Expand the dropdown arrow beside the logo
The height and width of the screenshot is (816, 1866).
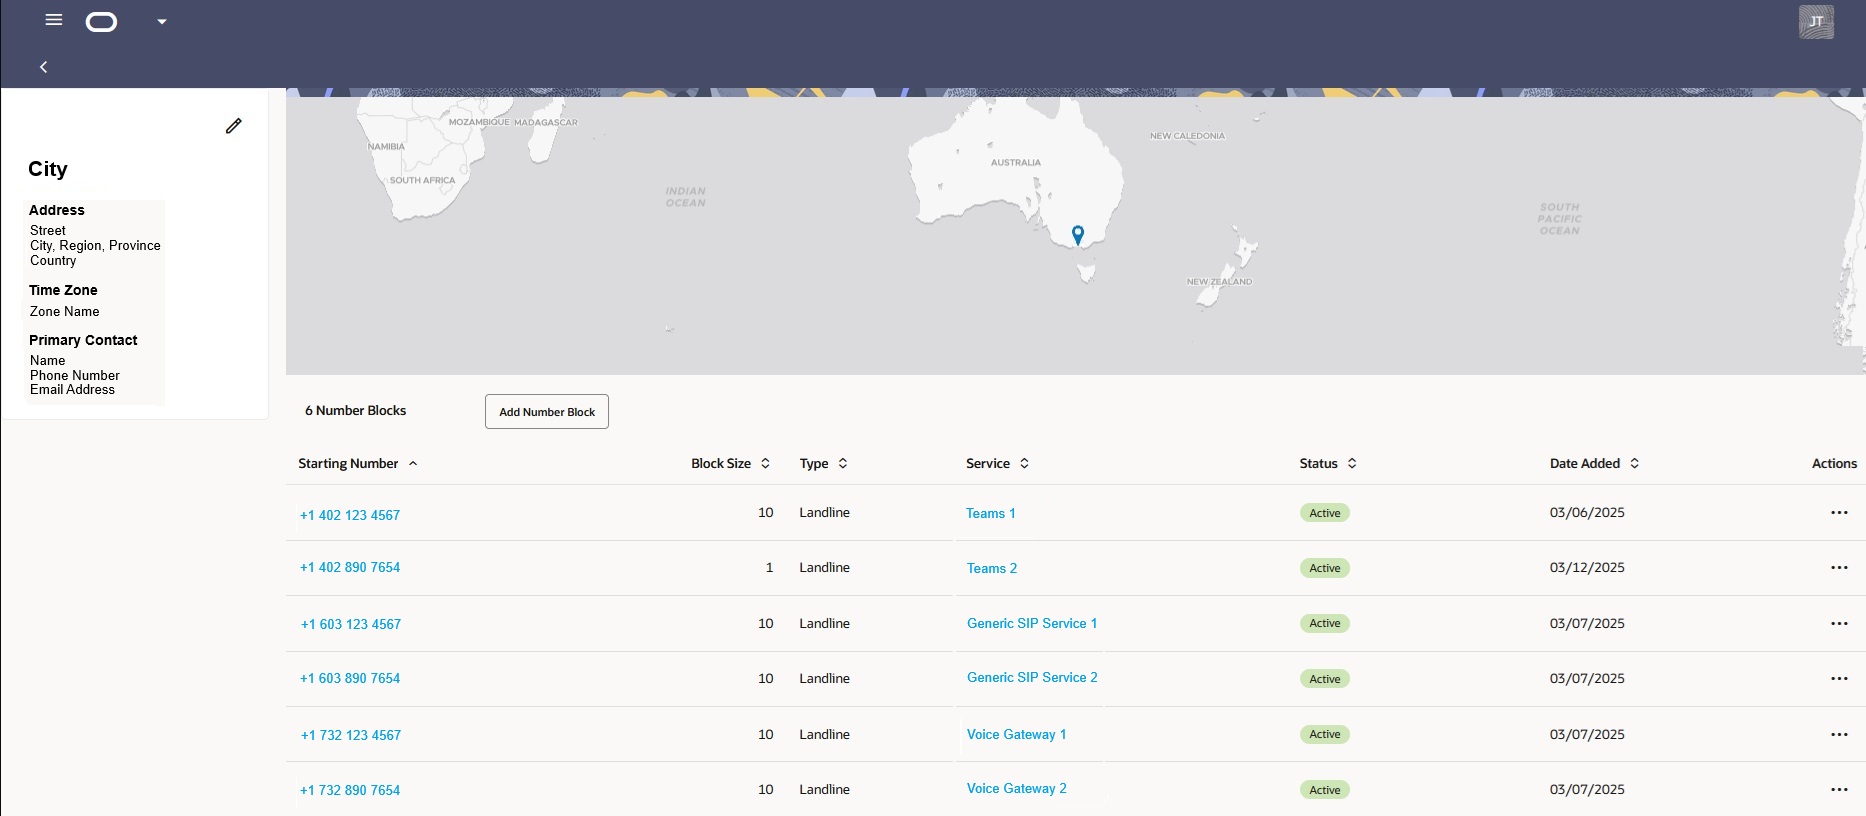(162, 22)
